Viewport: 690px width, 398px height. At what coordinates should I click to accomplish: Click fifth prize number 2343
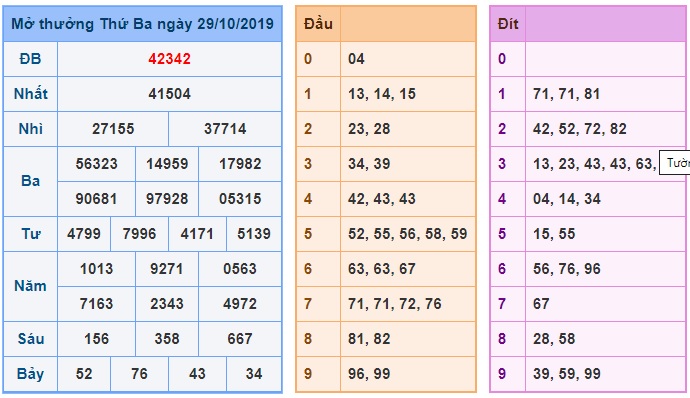[167, 304]
